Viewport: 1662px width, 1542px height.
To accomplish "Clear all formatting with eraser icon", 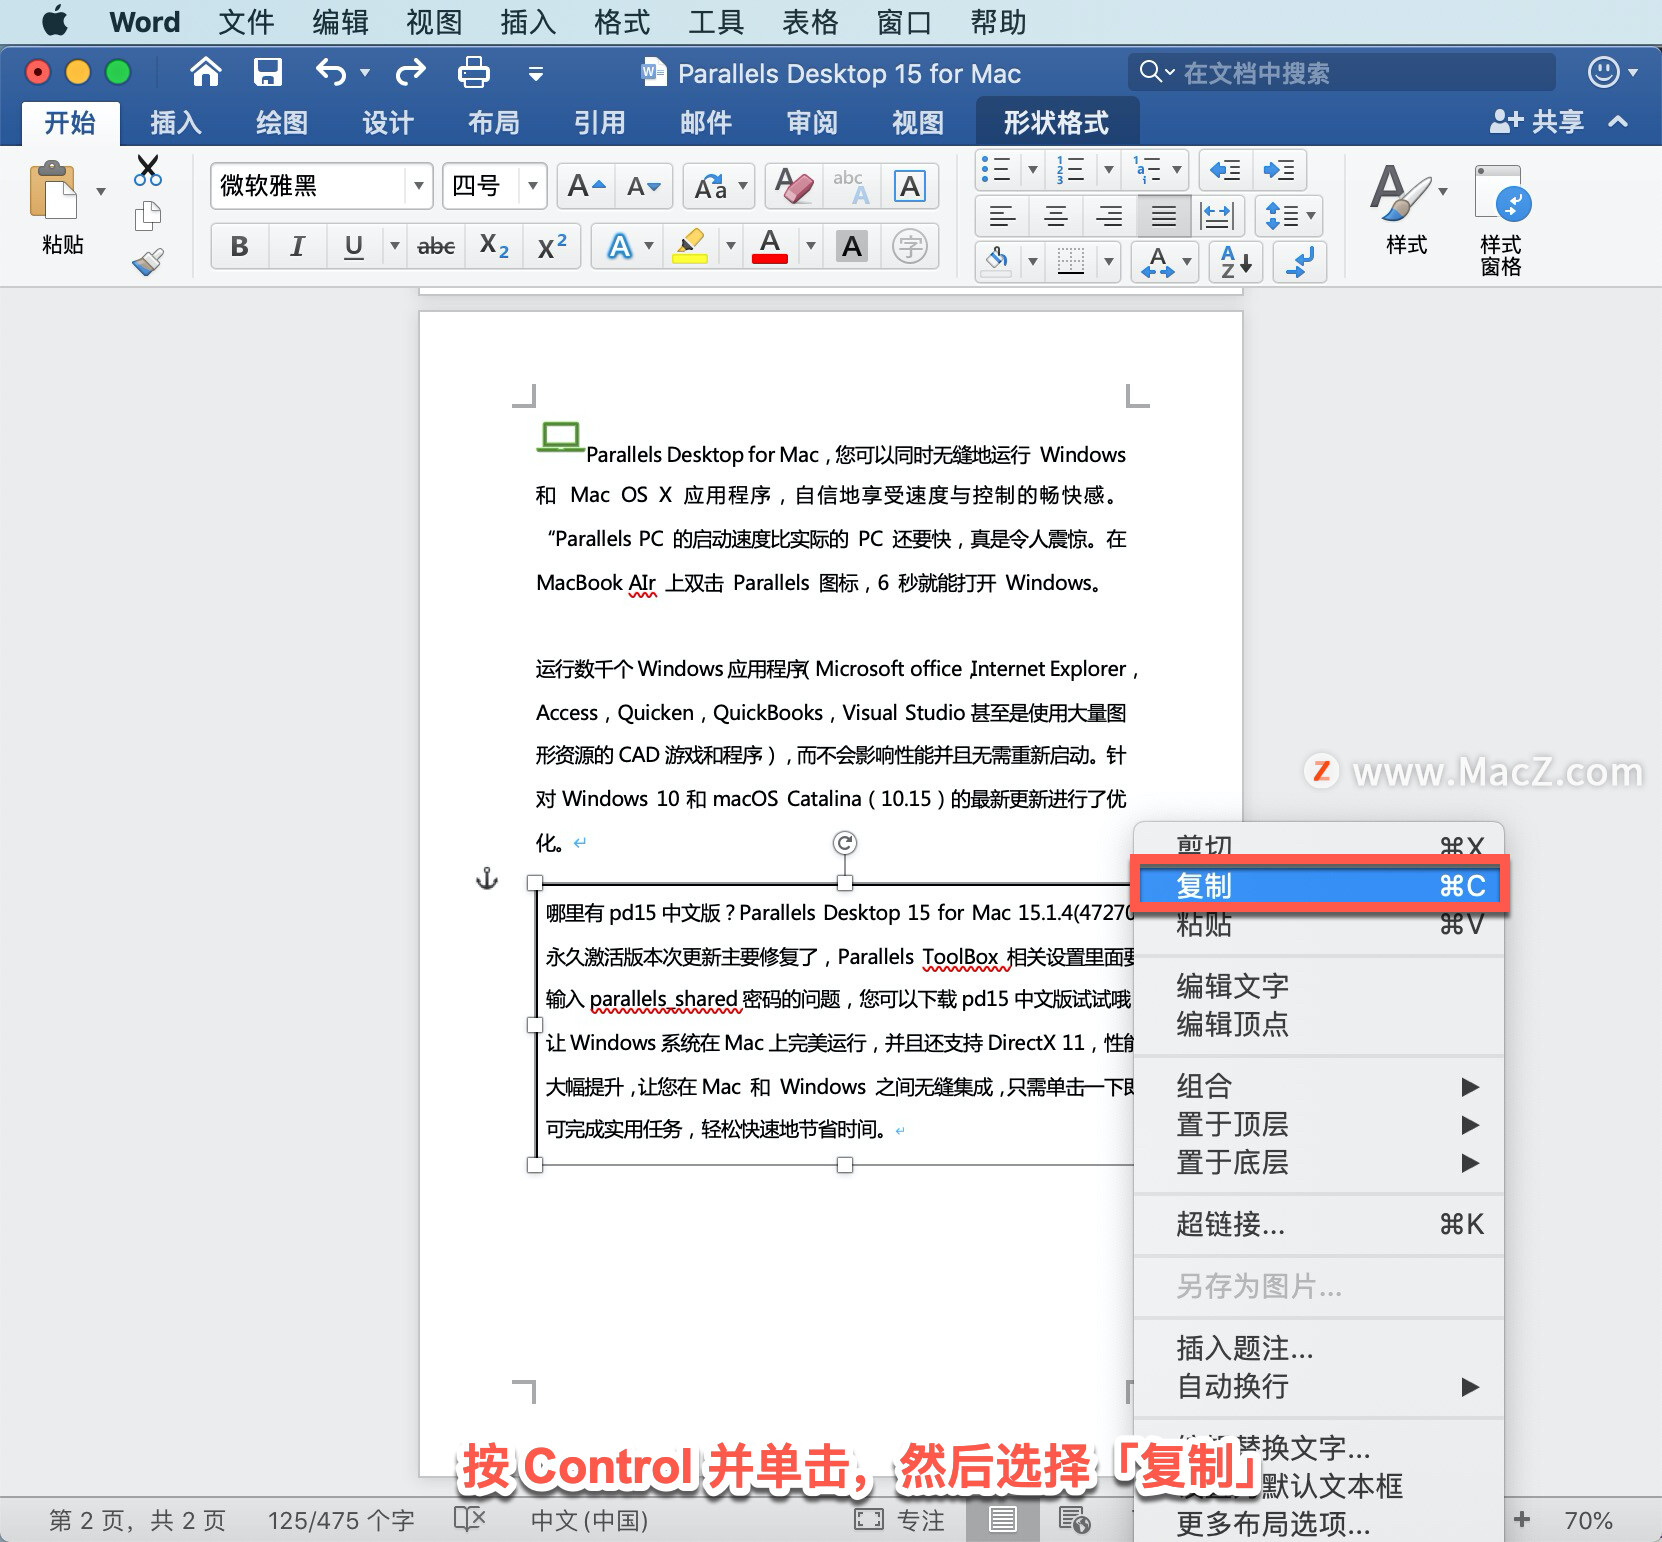I will pos(795,186).
